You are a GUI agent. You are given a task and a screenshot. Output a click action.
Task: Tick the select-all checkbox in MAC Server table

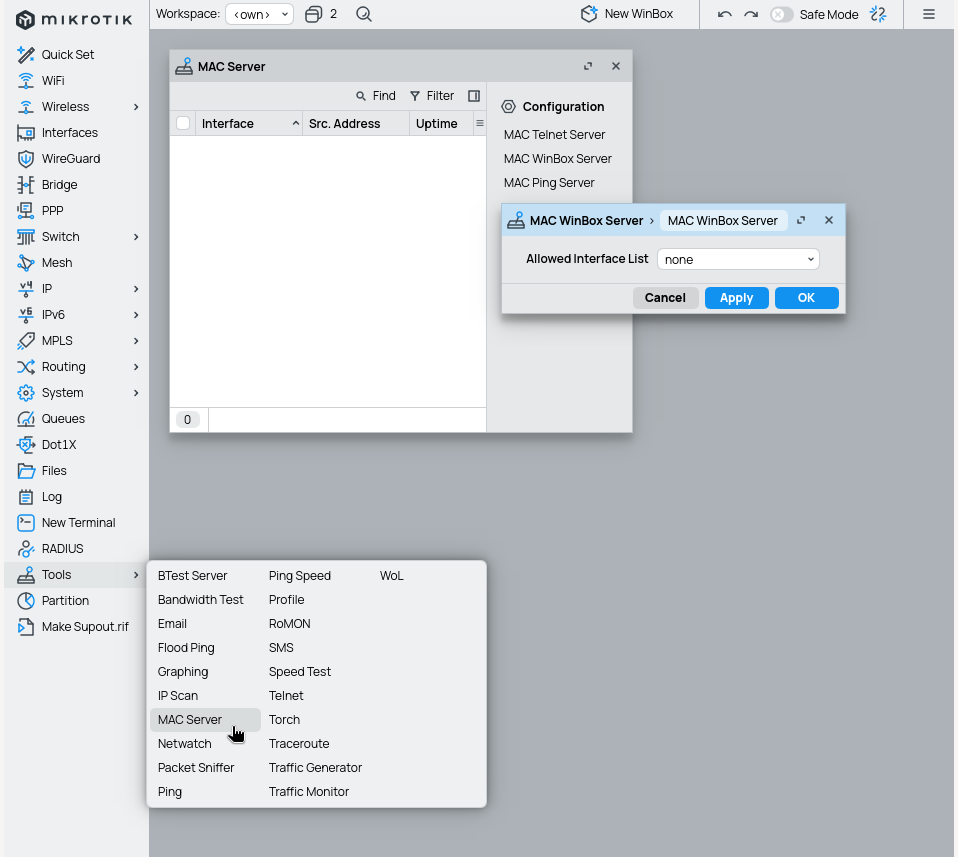(x=183, y=123)
